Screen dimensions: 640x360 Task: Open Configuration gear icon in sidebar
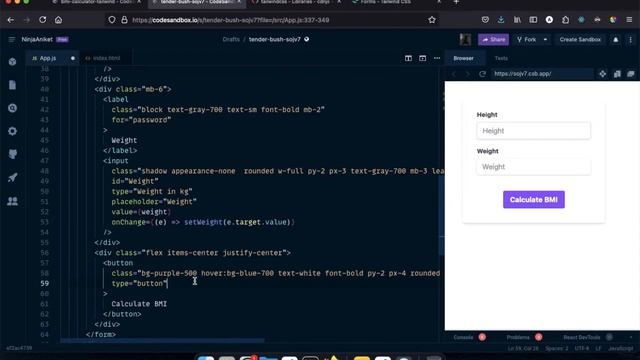click(x=13, y=131)
